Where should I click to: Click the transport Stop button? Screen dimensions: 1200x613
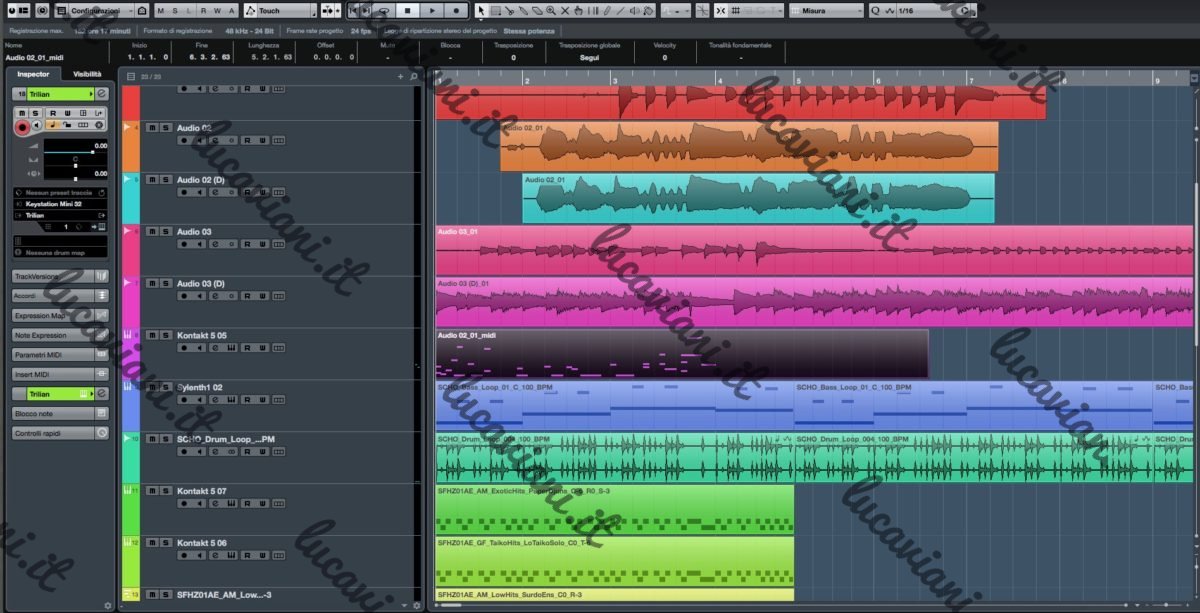[407, 10]
